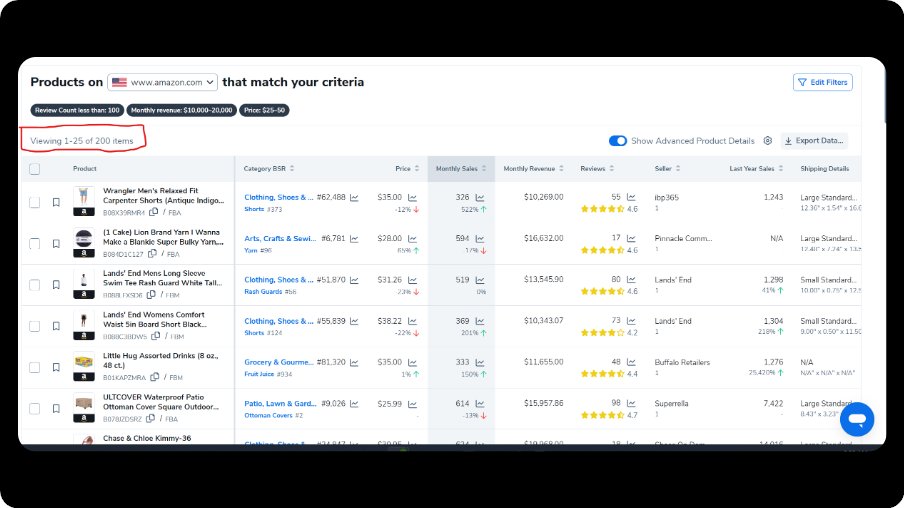Copy ASIN of ULTCOVER Patio Ottoman Cover
904x508 pixels.
(x=150, y=419)
